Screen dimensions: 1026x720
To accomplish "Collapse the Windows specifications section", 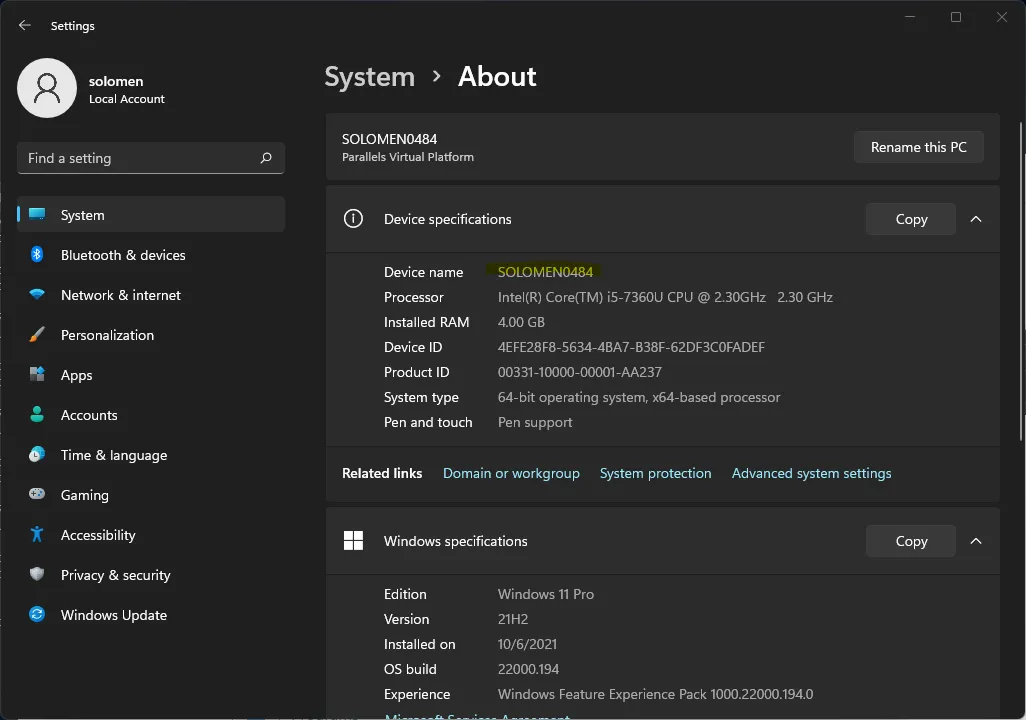I will pos(976,541).
